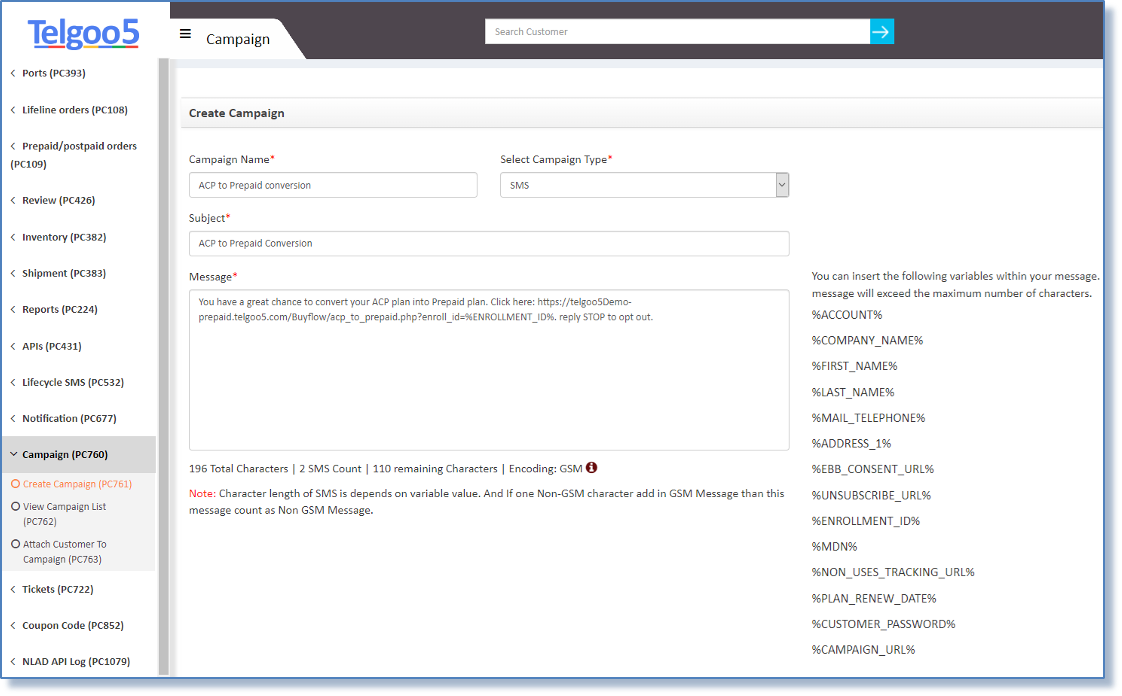Open Reports (PC224) menu item
The image size is (1122, 696).
tap(59, 310)
